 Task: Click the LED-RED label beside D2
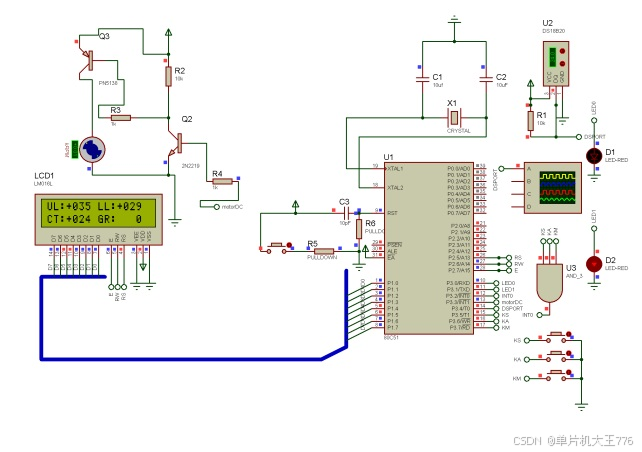point(617,268)
